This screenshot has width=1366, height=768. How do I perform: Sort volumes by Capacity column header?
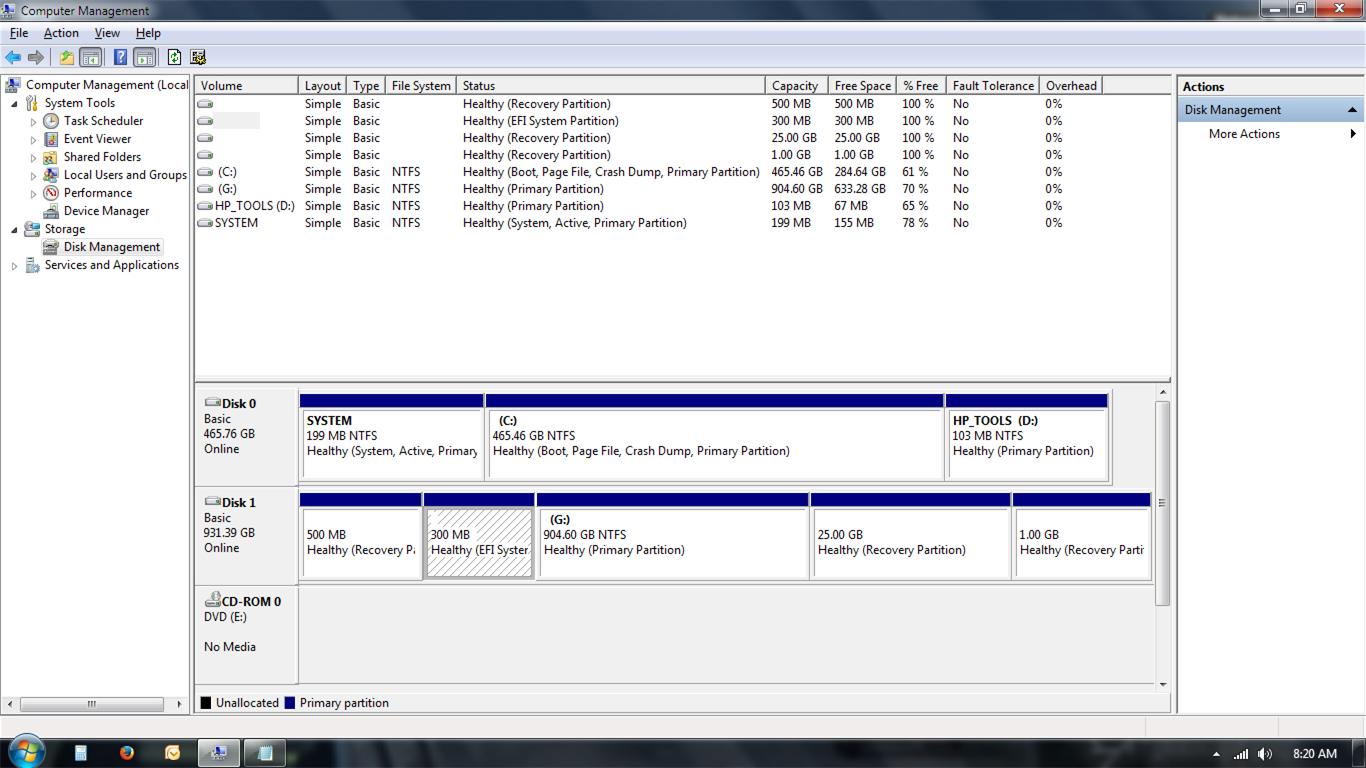click(x=795, y=86)
